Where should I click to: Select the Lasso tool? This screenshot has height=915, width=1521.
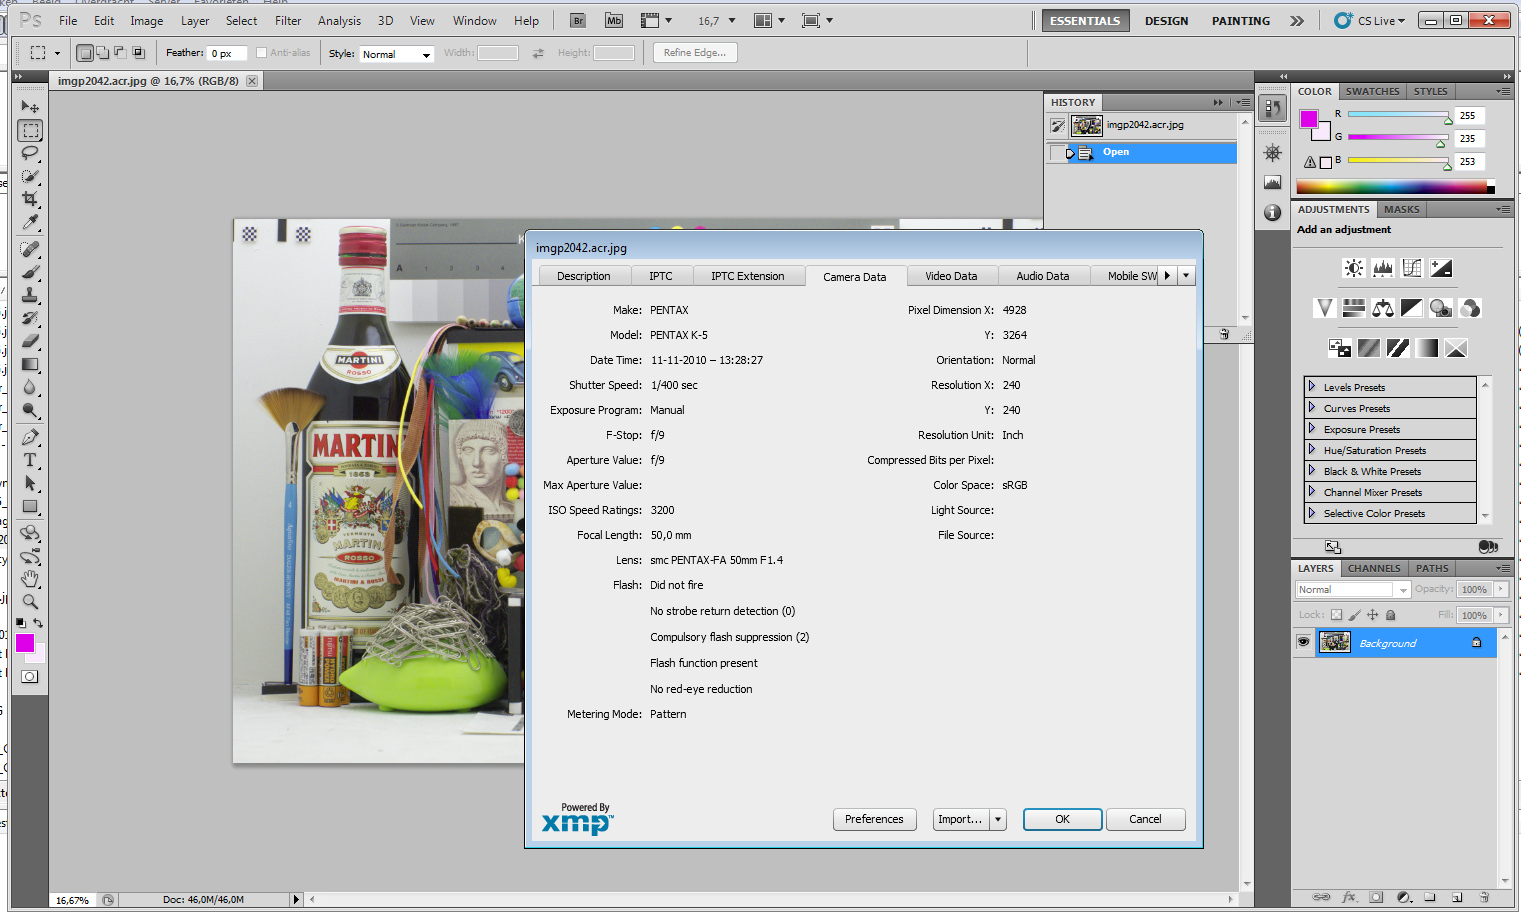[30, 153]
